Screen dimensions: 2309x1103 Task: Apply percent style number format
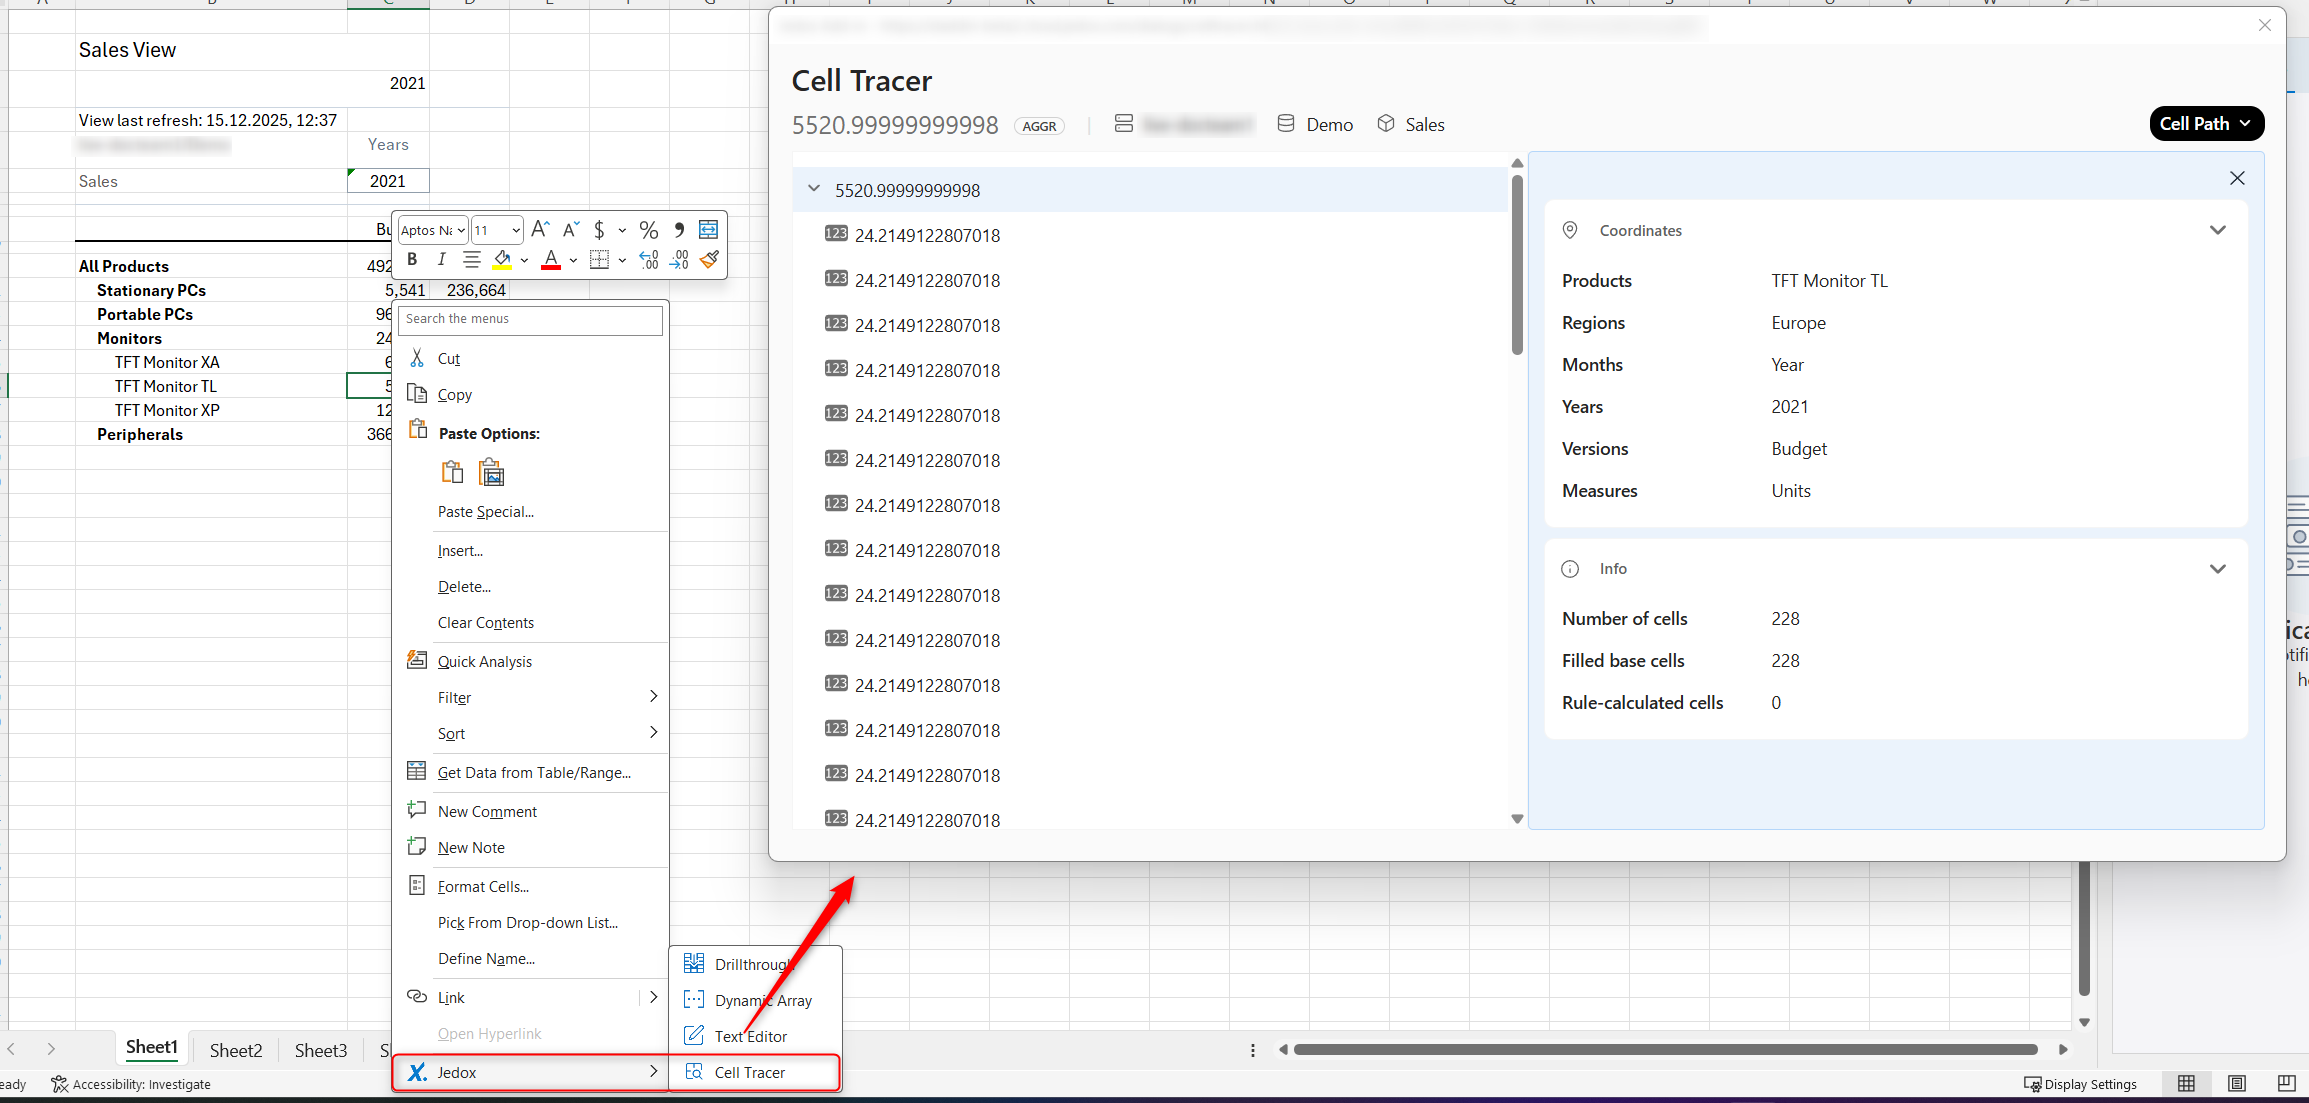point(648,230)
